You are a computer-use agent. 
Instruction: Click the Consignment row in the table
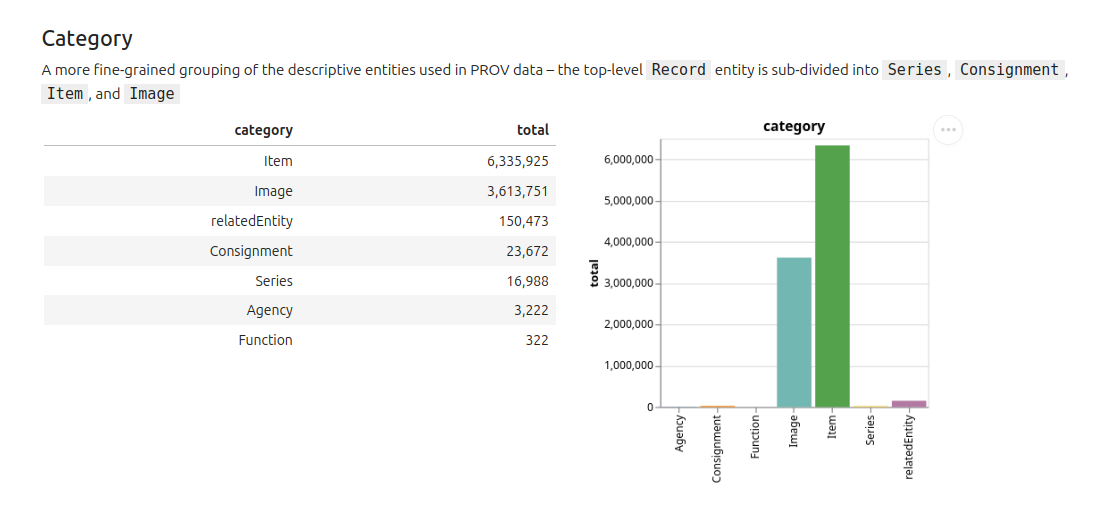click(300, 251)
